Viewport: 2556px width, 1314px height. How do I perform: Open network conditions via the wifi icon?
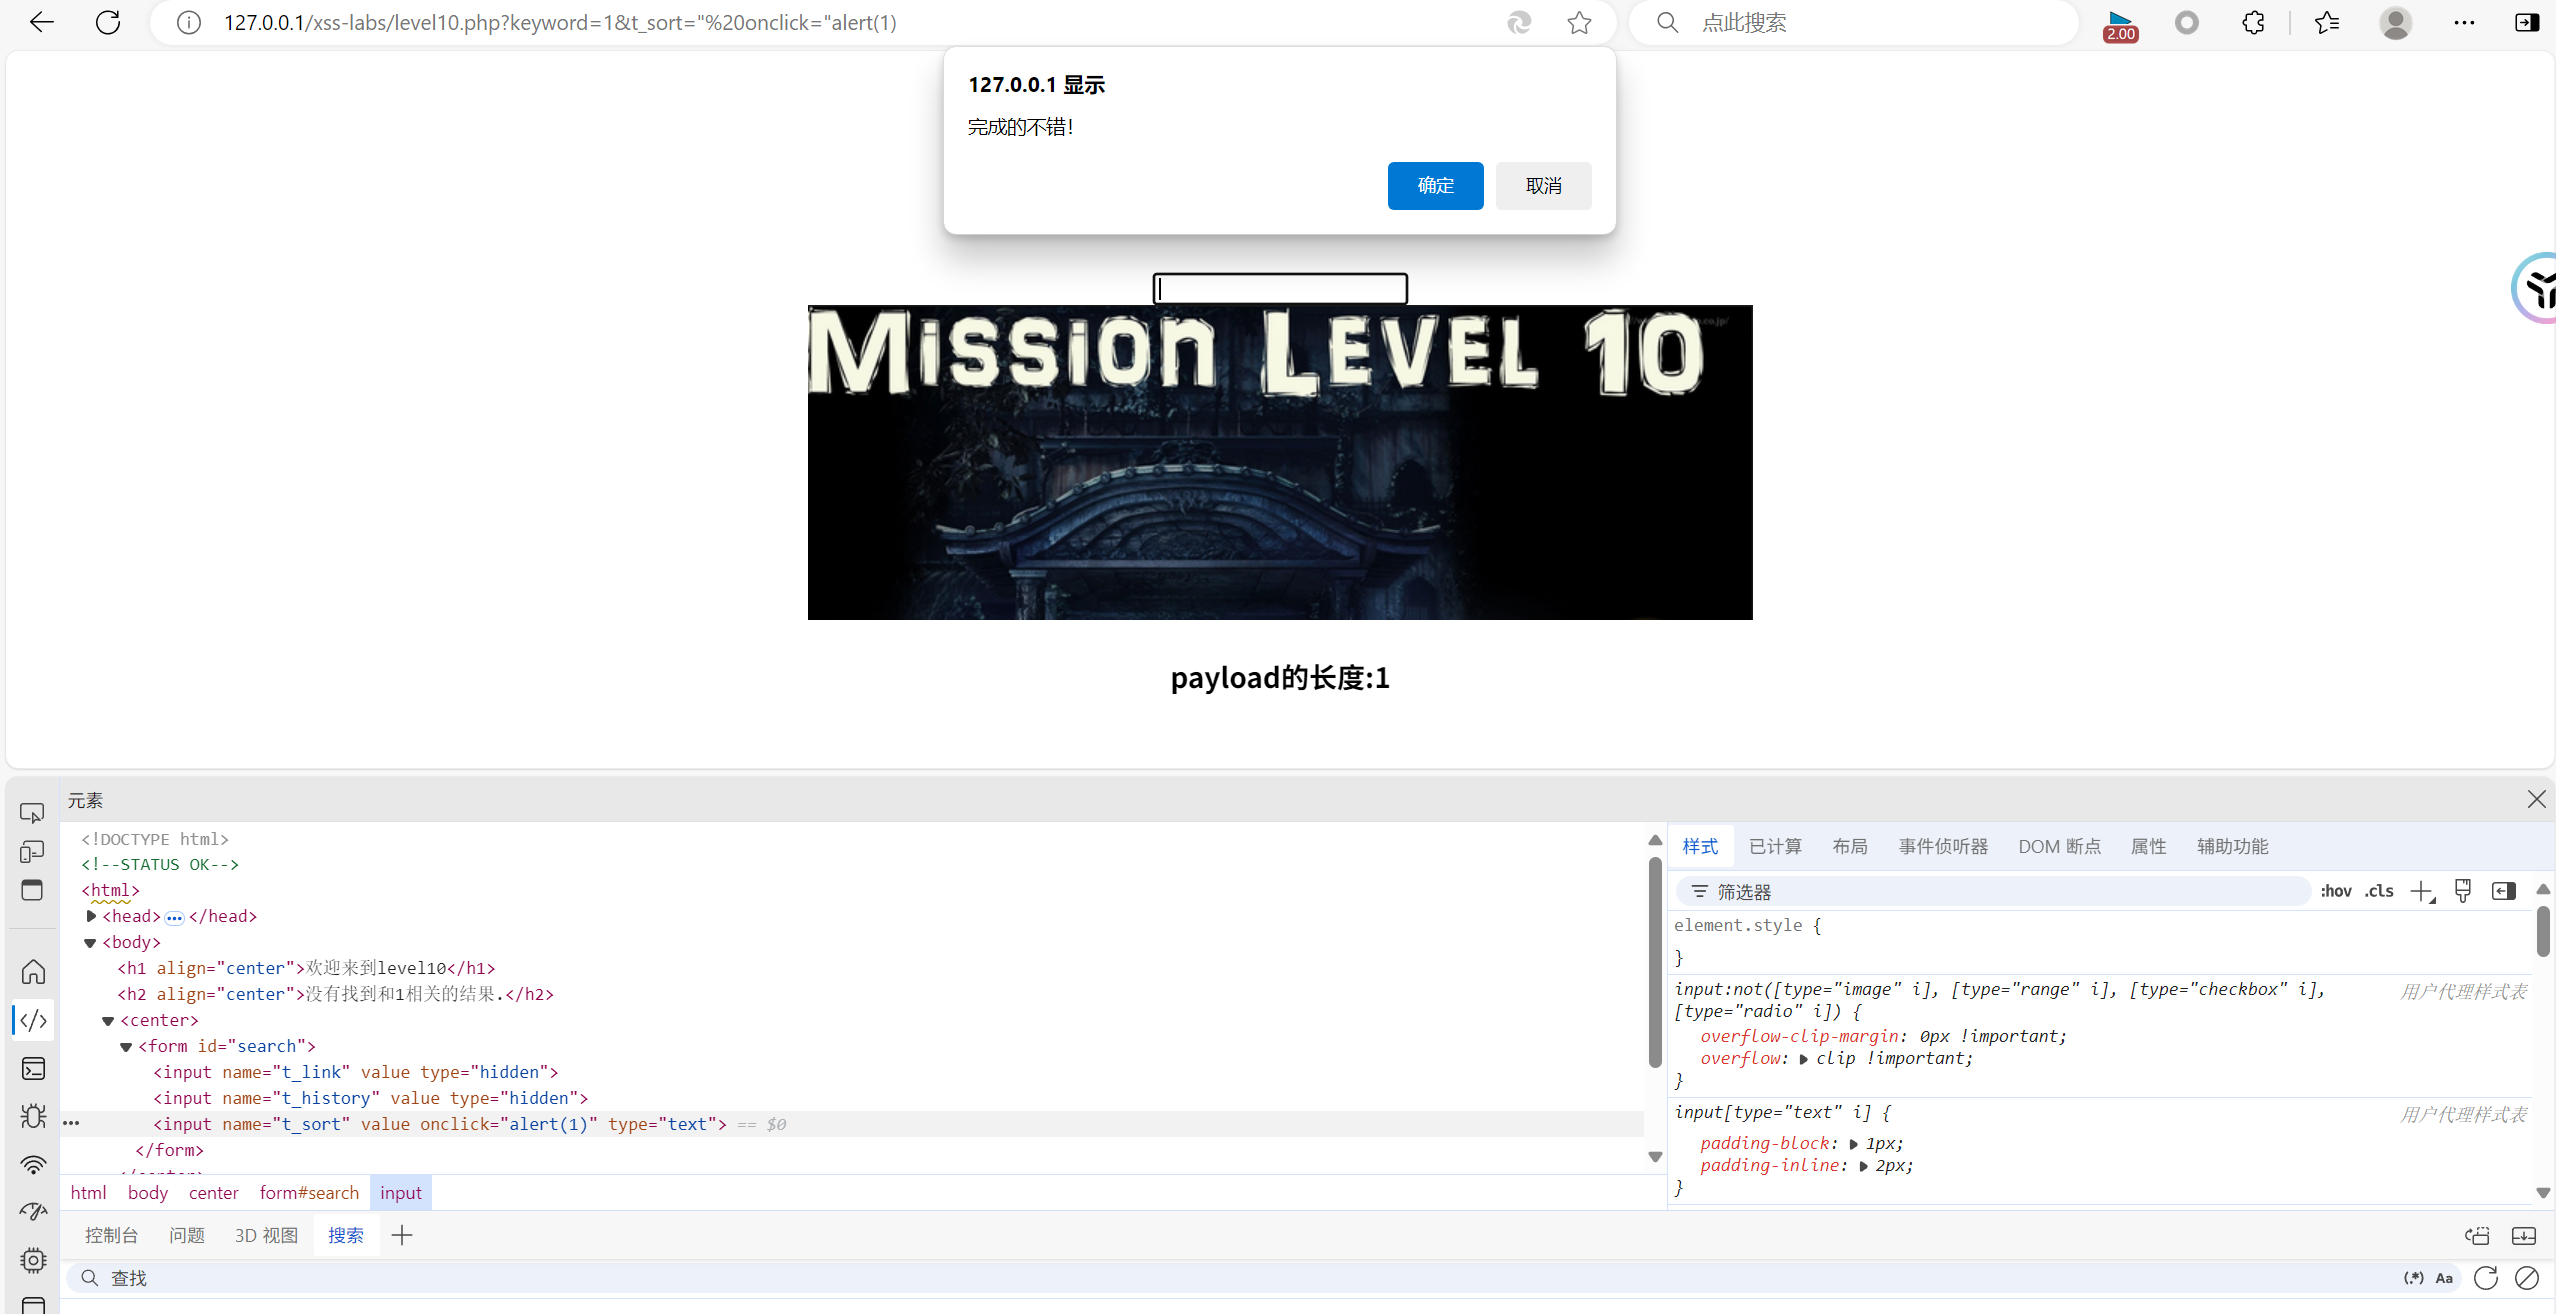33,1164
